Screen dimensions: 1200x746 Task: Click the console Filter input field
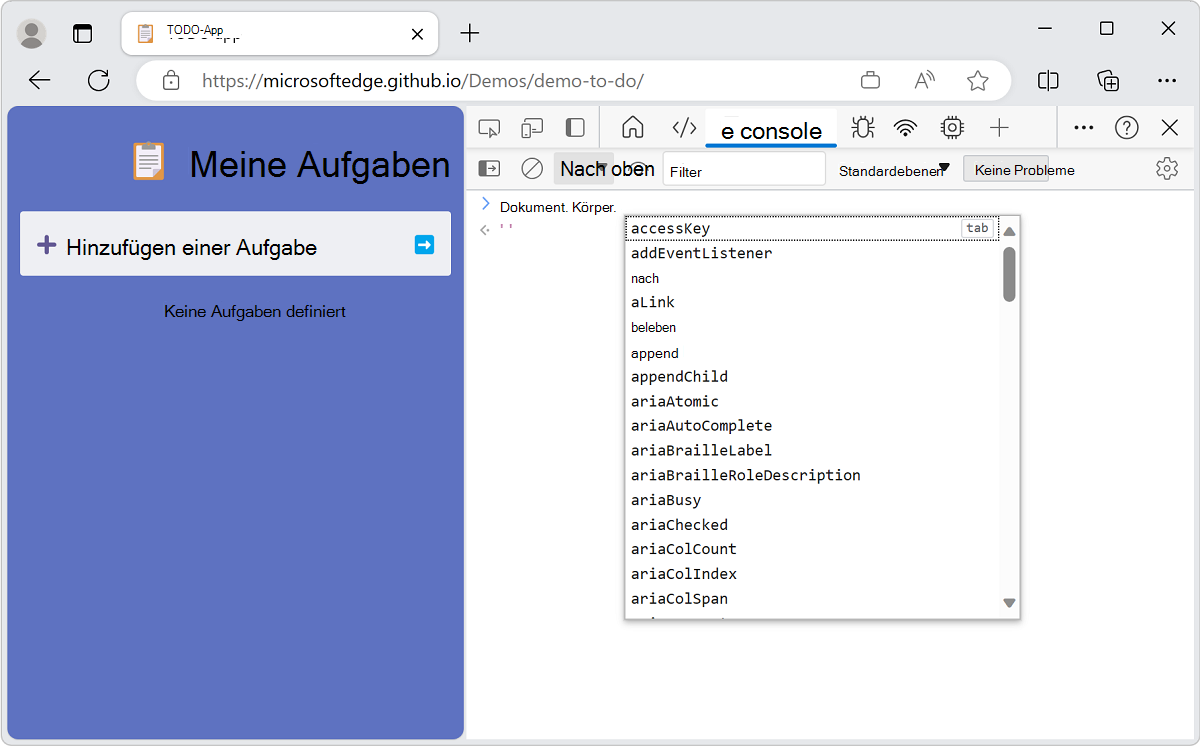744,168
